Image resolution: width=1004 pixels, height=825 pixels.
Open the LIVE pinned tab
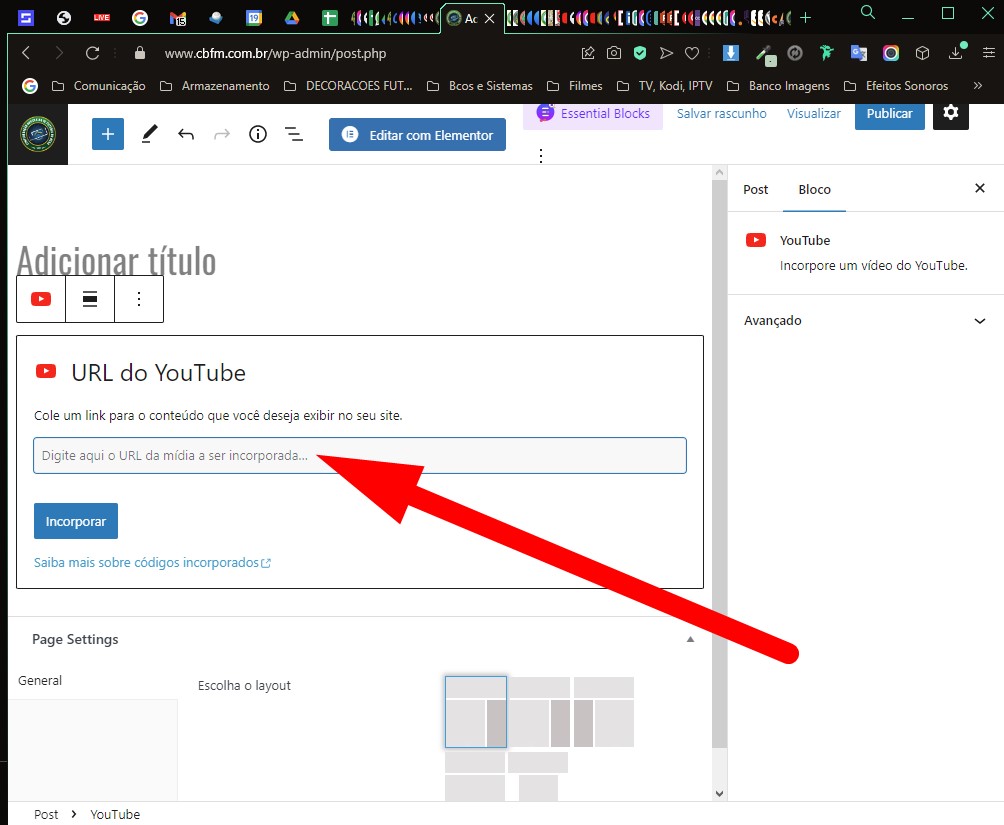tap(101, 18)
